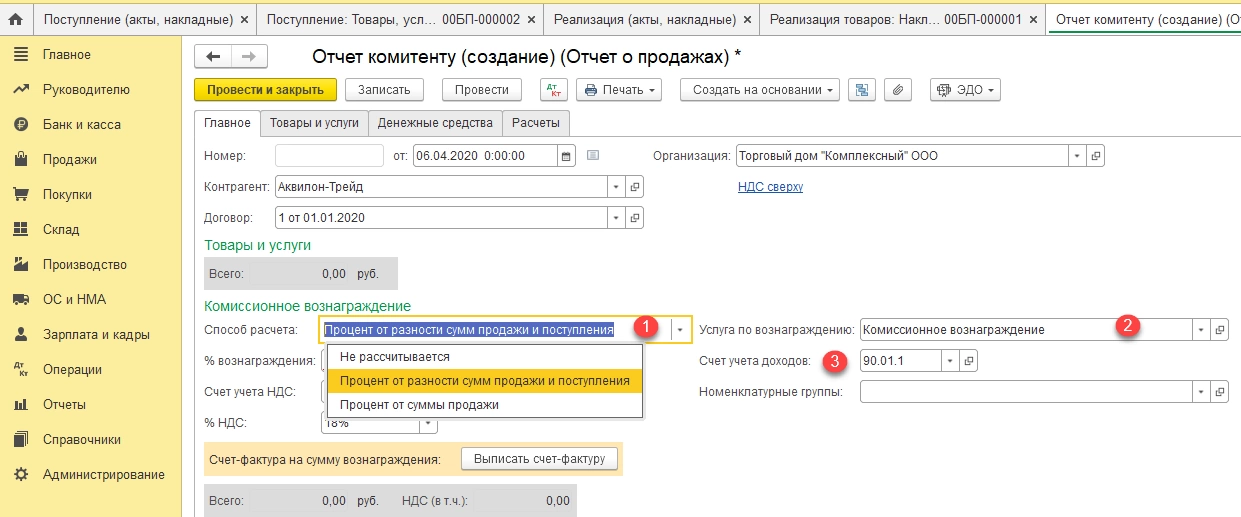Open Продажи section in sidebar
The width and height of the screenshot is (1241, 517).
tap(69, 159)
